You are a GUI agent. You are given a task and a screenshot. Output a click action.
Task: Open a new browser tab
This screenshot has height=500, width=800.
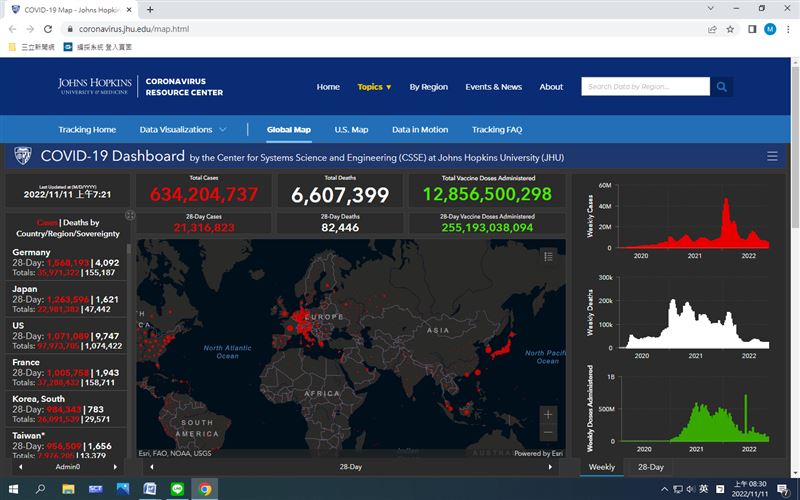click(x=150, y=9)
